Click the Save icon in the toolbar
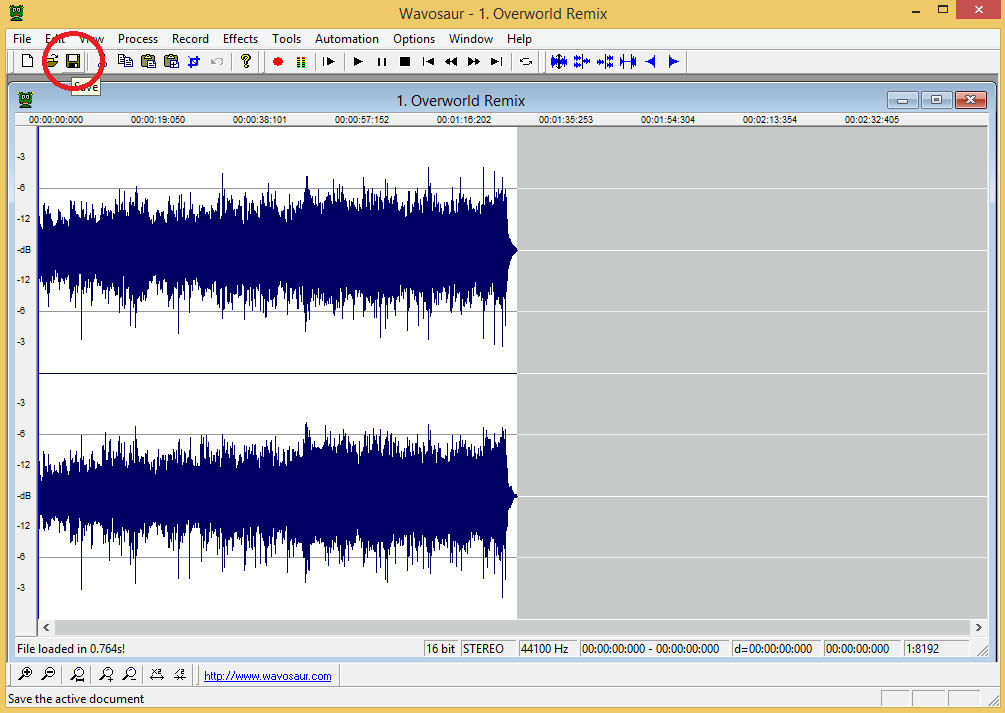 coord(73,62)
